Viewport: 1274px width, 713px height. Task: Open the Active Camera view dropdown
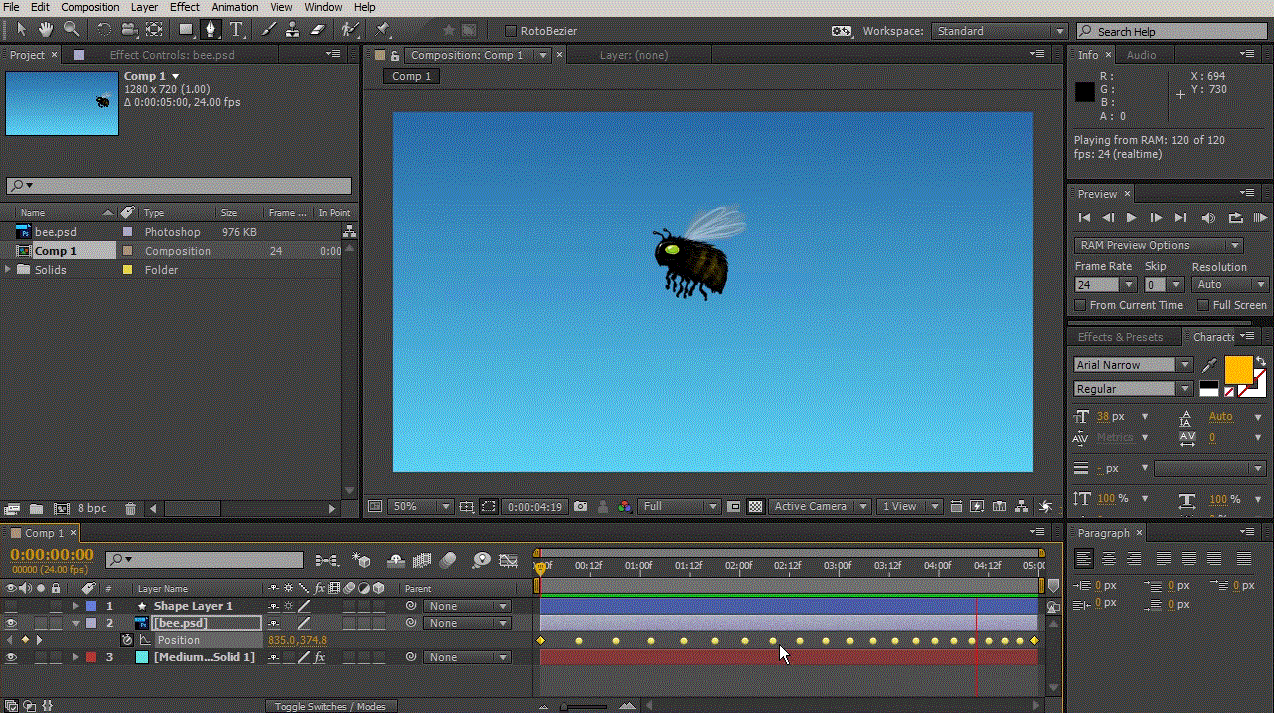point(819,507)
